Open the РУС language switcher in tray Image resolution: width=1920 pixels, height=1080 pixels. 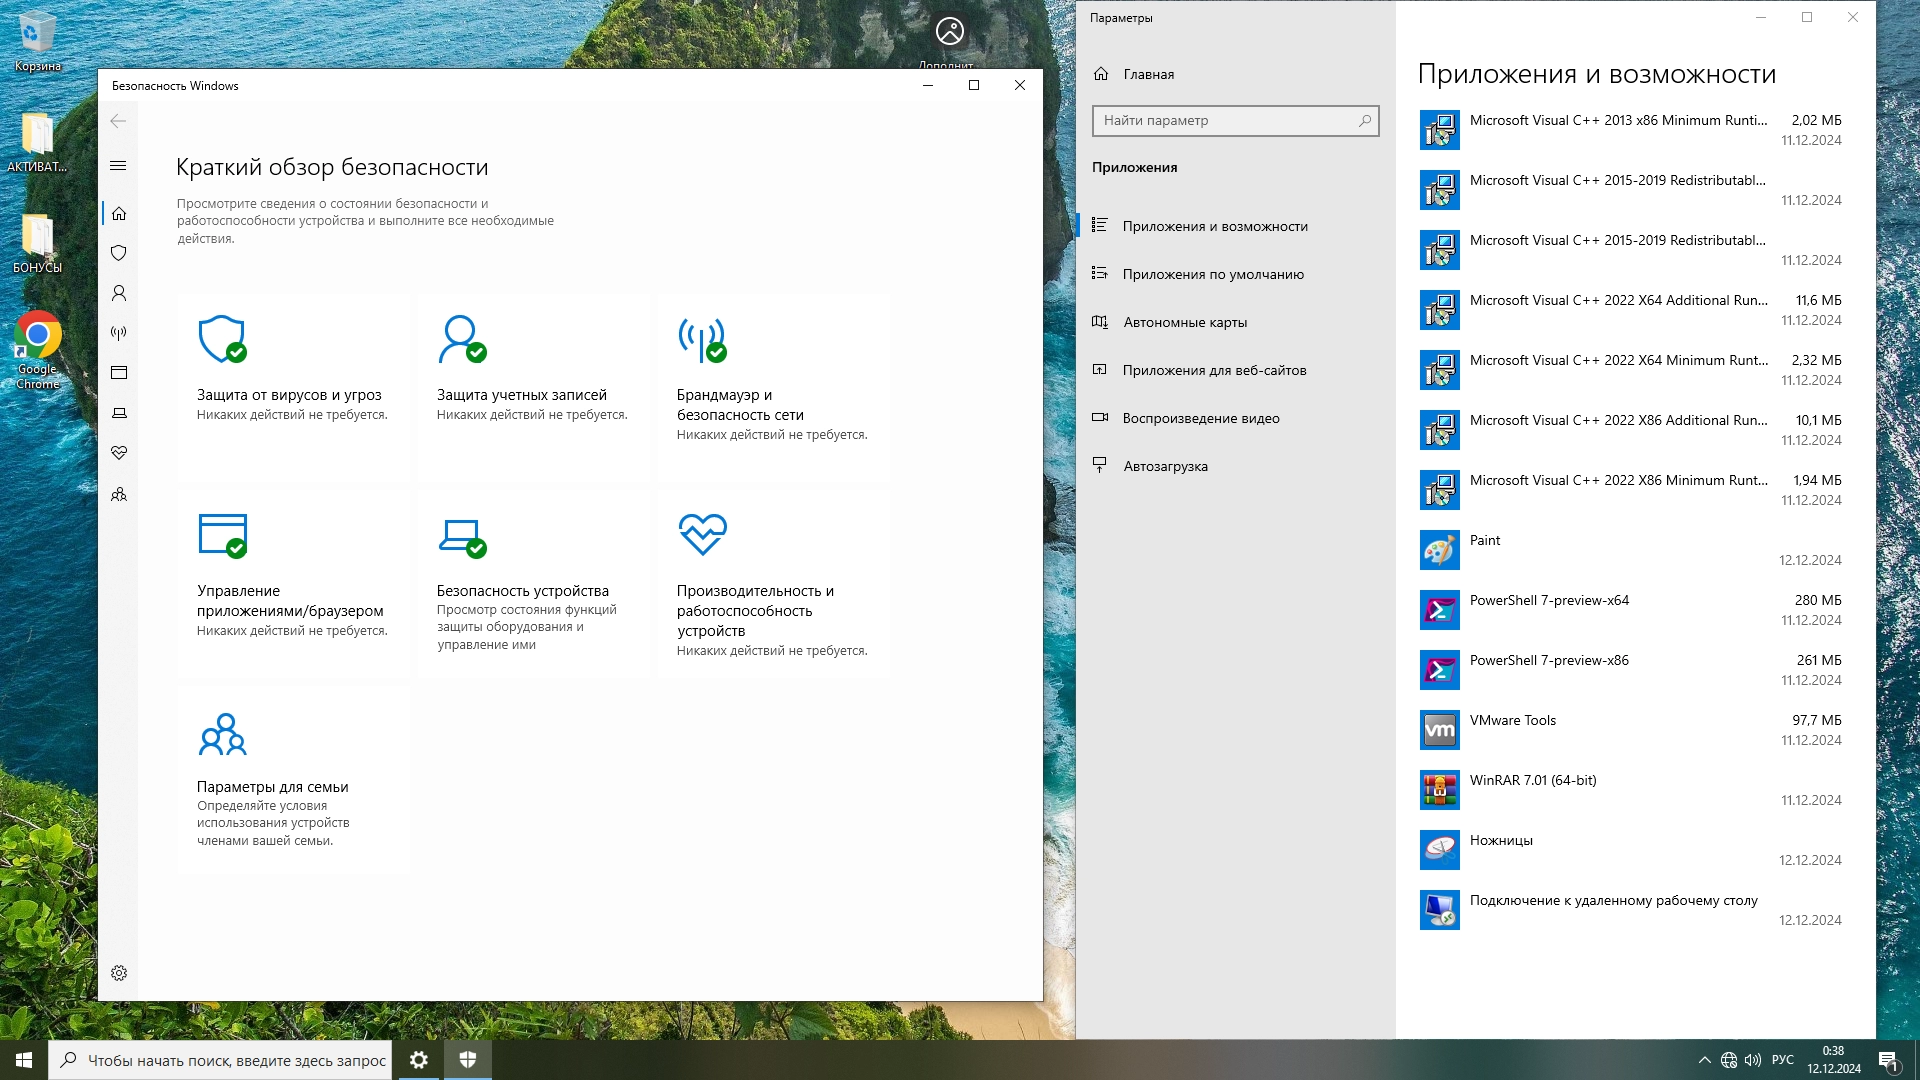(1782, 1060)
